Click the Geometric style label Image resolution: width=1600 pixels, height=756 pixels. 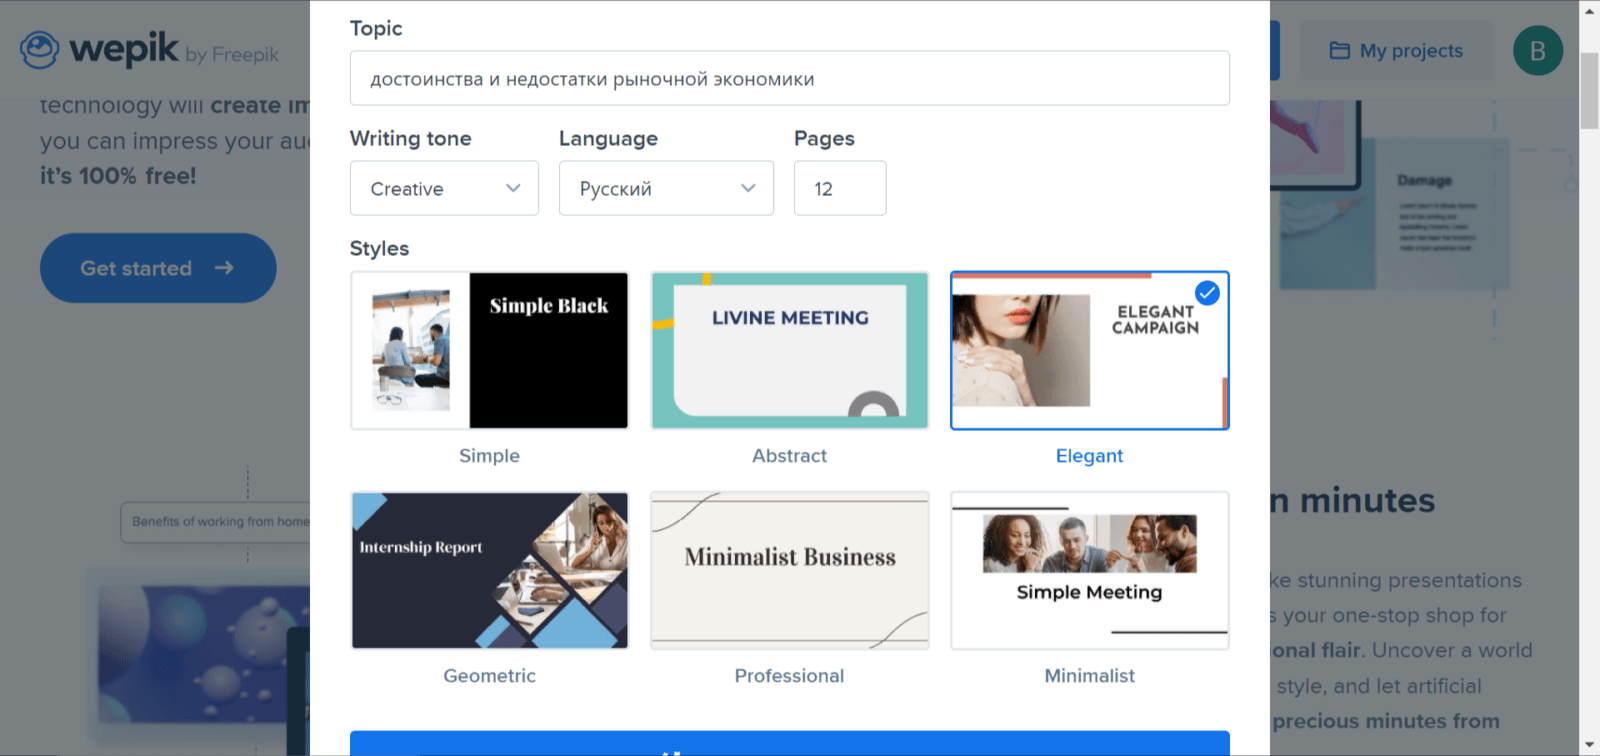(489, 676)
